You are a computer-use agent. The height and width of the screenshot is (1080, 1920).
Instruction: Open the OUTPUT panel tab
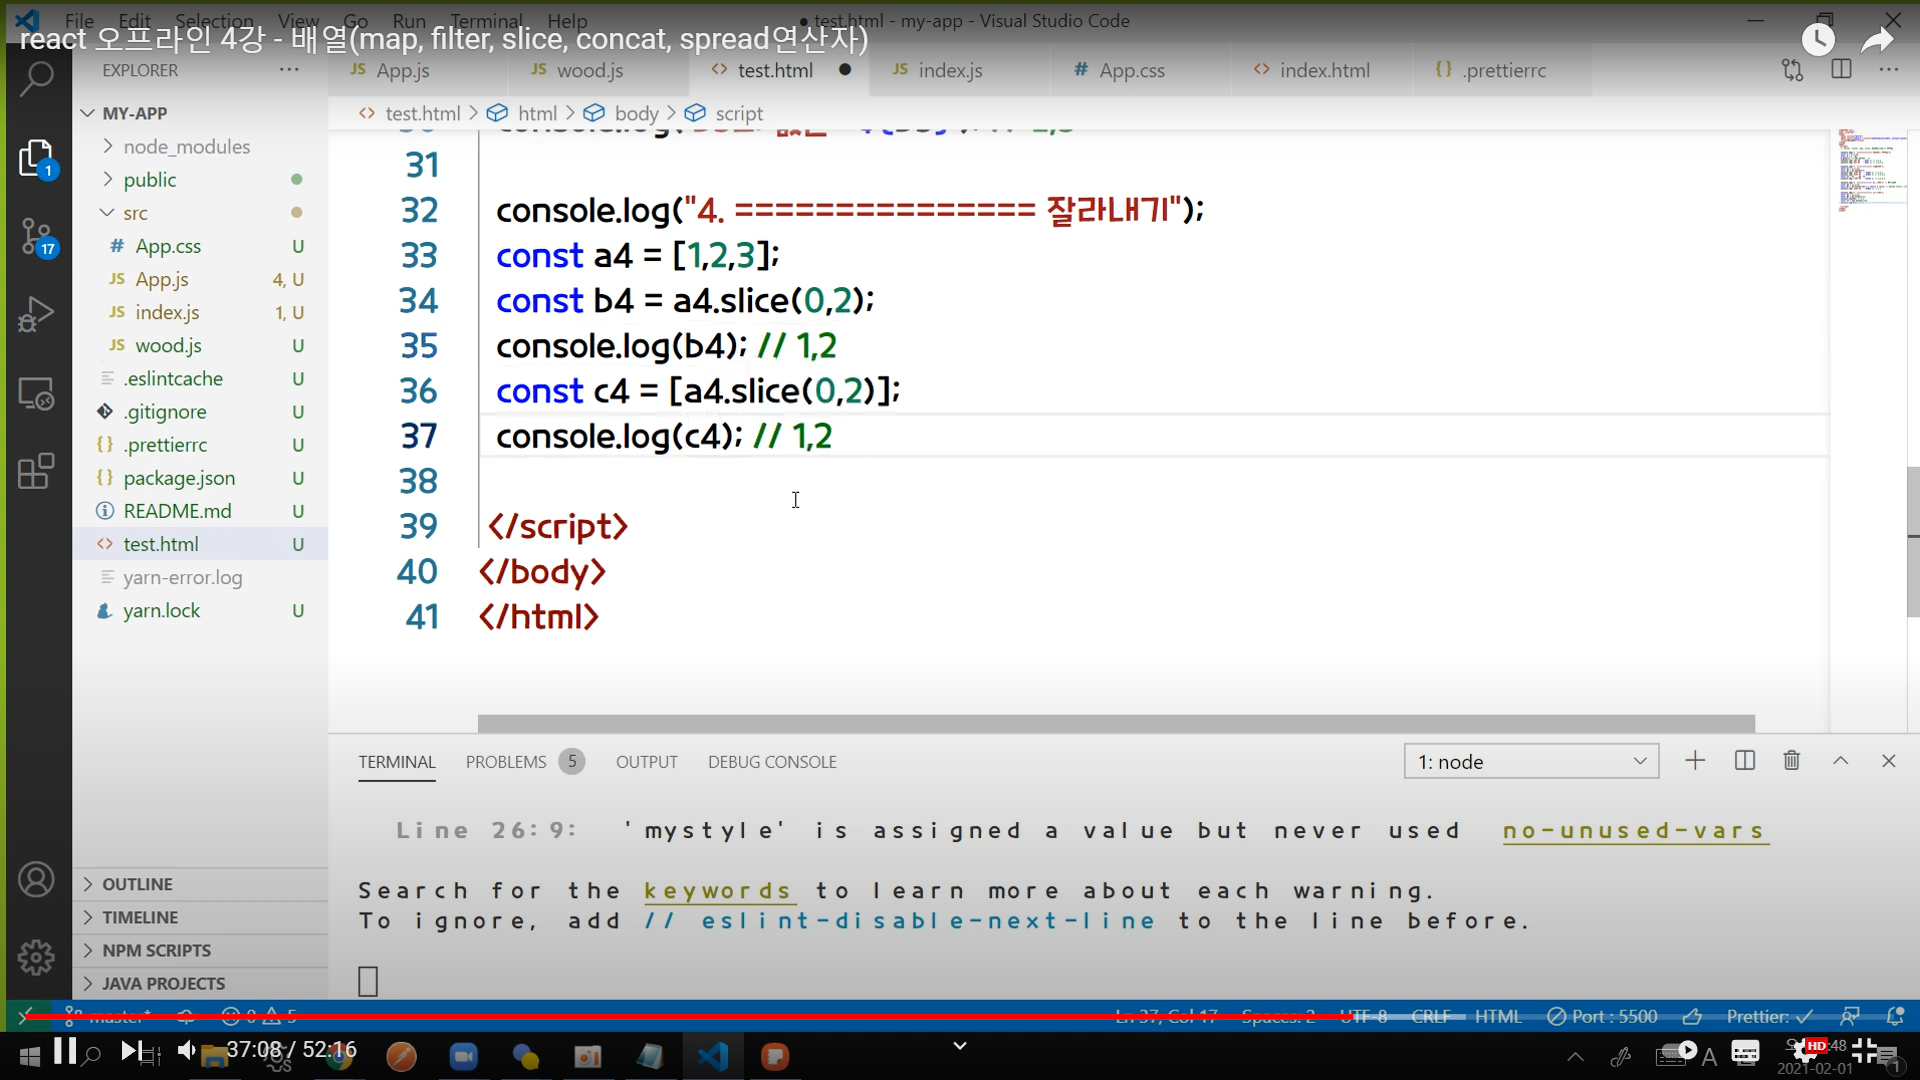click(646, 761)
